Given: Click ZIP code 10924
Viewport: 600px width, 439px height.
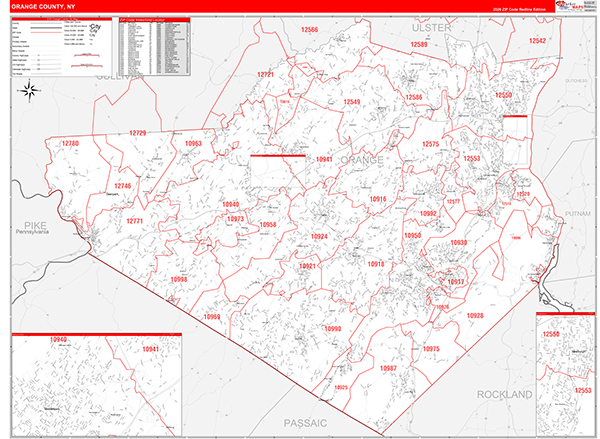Looking at the screenshot, I should pyautogui.click(x=319, y=237).
